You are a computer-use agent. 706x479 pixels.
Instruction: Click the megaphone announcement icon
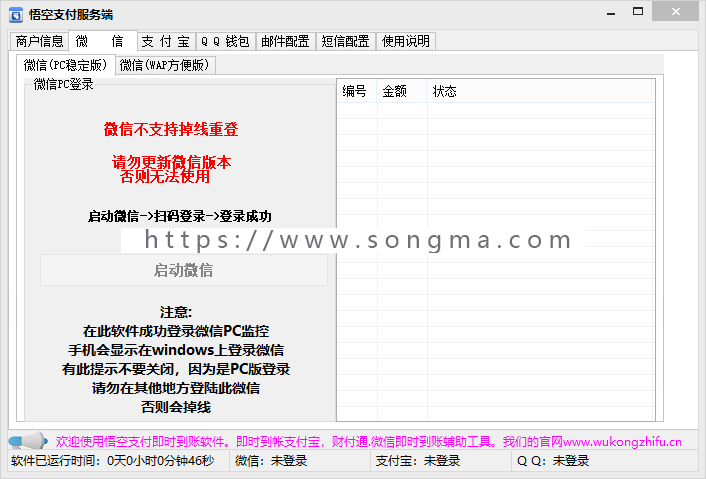click(x=28, y=441)
